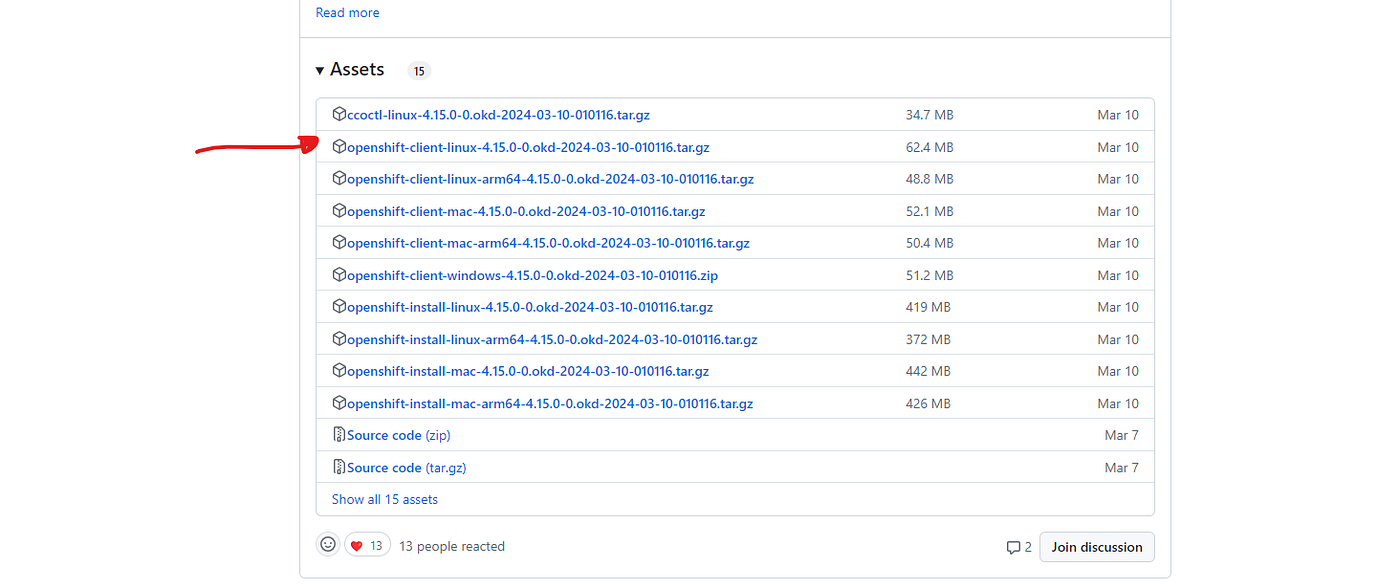1400x587 pixels.
Task: Click the 419 MB size value
Action: pyautogui.click(x=928, y=307)
